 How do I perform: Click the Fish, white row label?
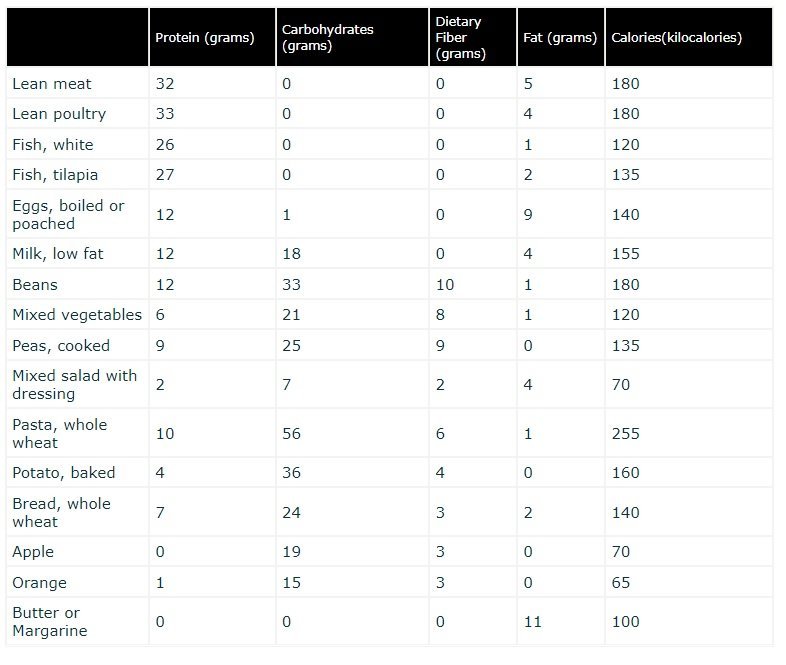pyautogui.click(x=53, y=144)
